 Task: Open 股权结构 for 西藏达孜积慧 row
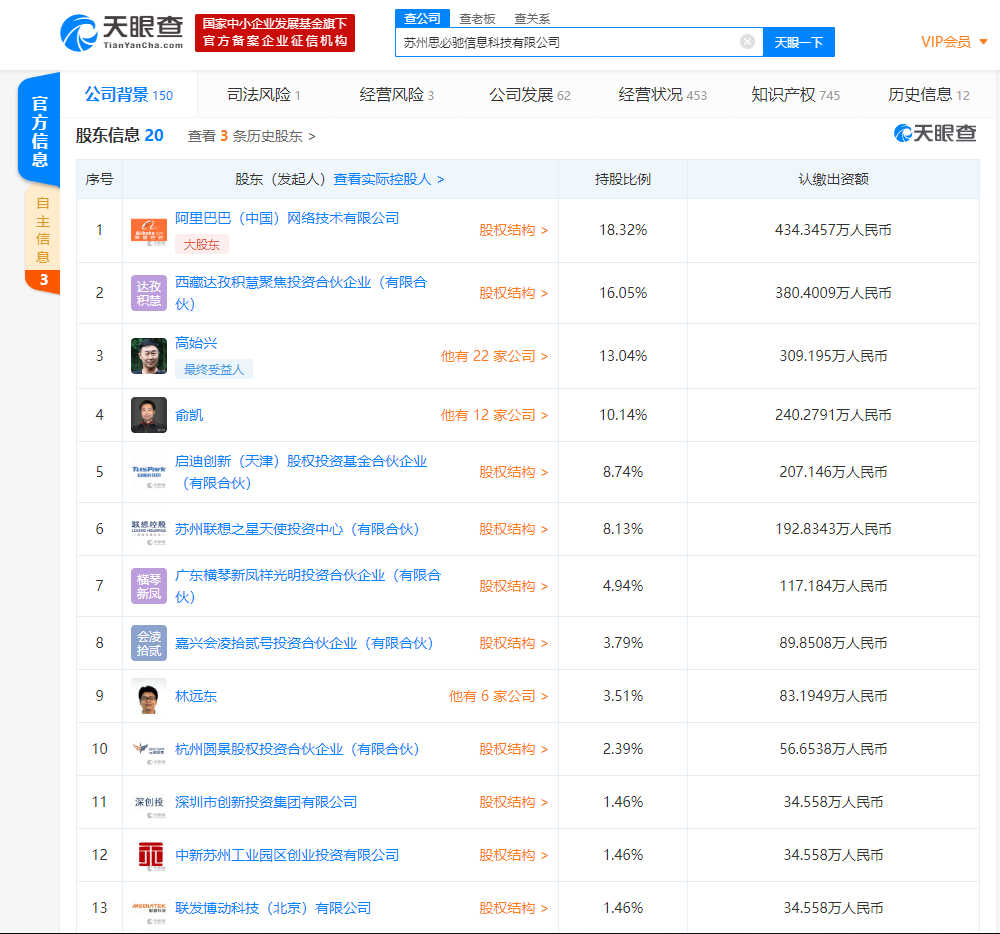tap(513, 293)
